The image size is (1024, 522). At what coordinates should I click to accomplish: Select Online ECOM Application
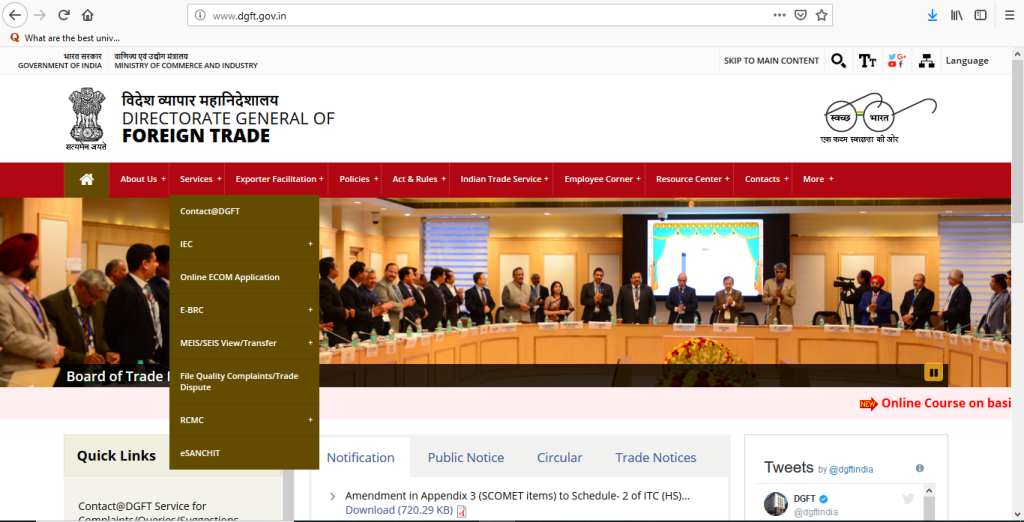(244, 277)
